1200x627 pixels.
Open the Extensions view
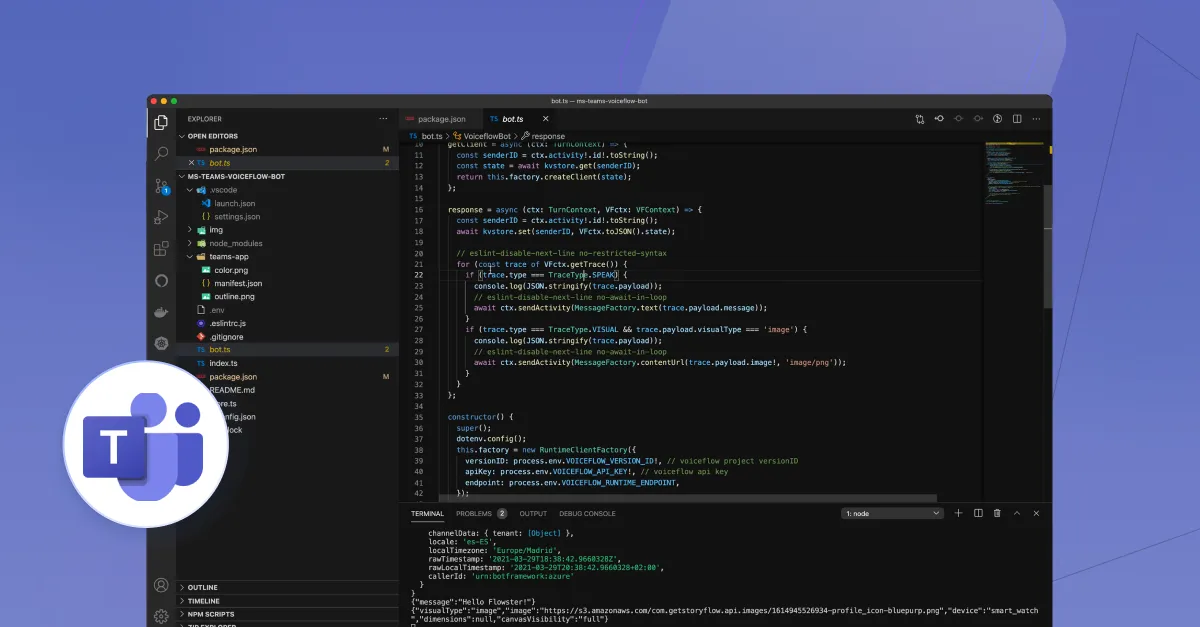161,248
